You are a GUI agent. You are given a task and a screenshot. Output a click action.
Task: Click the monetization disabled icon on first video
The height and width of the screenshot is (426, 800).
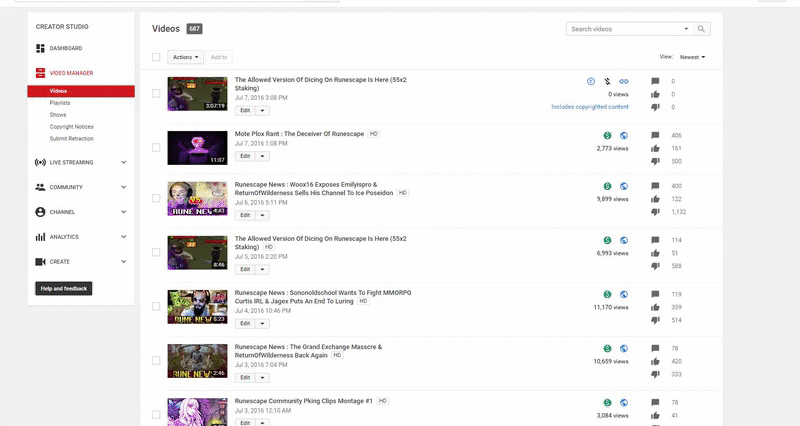tap(607, 82)
